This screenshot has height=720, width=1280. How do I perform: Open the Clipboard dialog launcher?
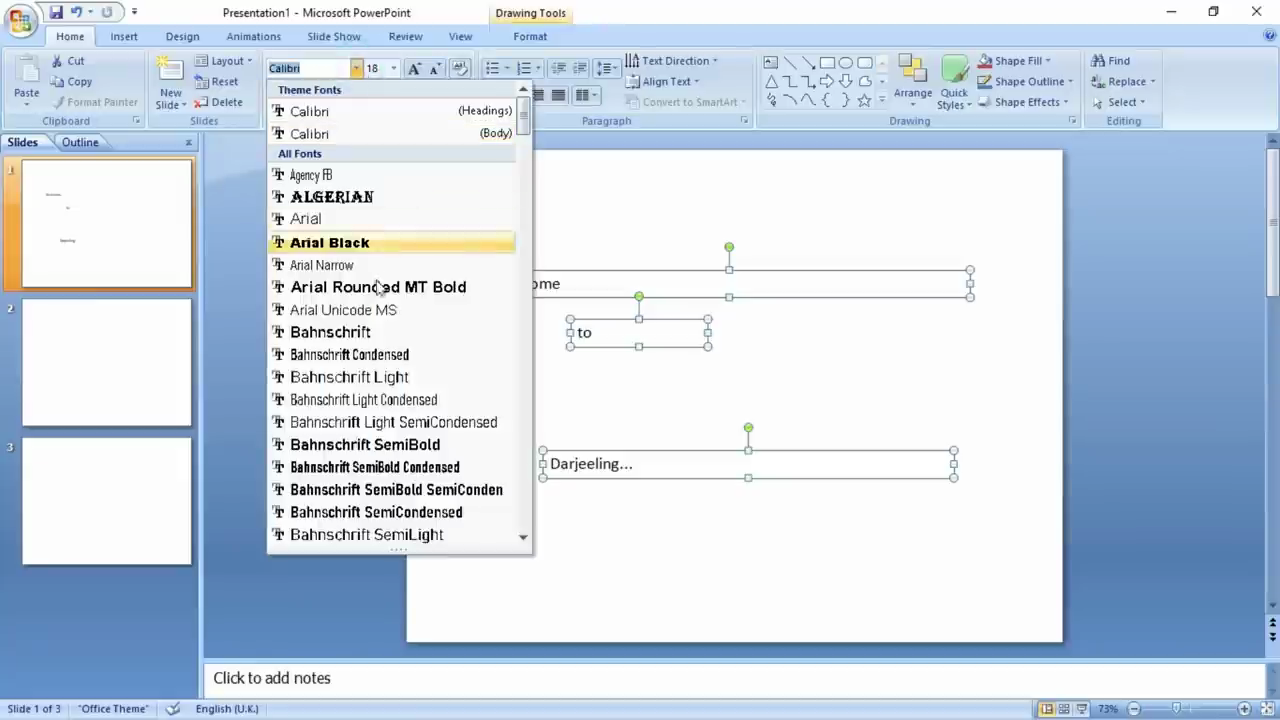click(x=136, y=121)
